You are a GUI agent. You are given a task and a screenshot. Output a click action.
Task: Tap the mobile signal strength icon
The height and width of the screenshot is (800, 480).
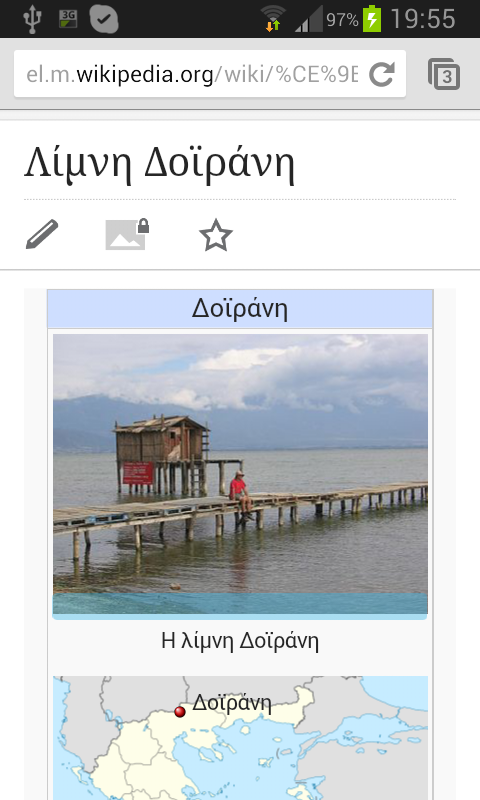coord(309,19)
